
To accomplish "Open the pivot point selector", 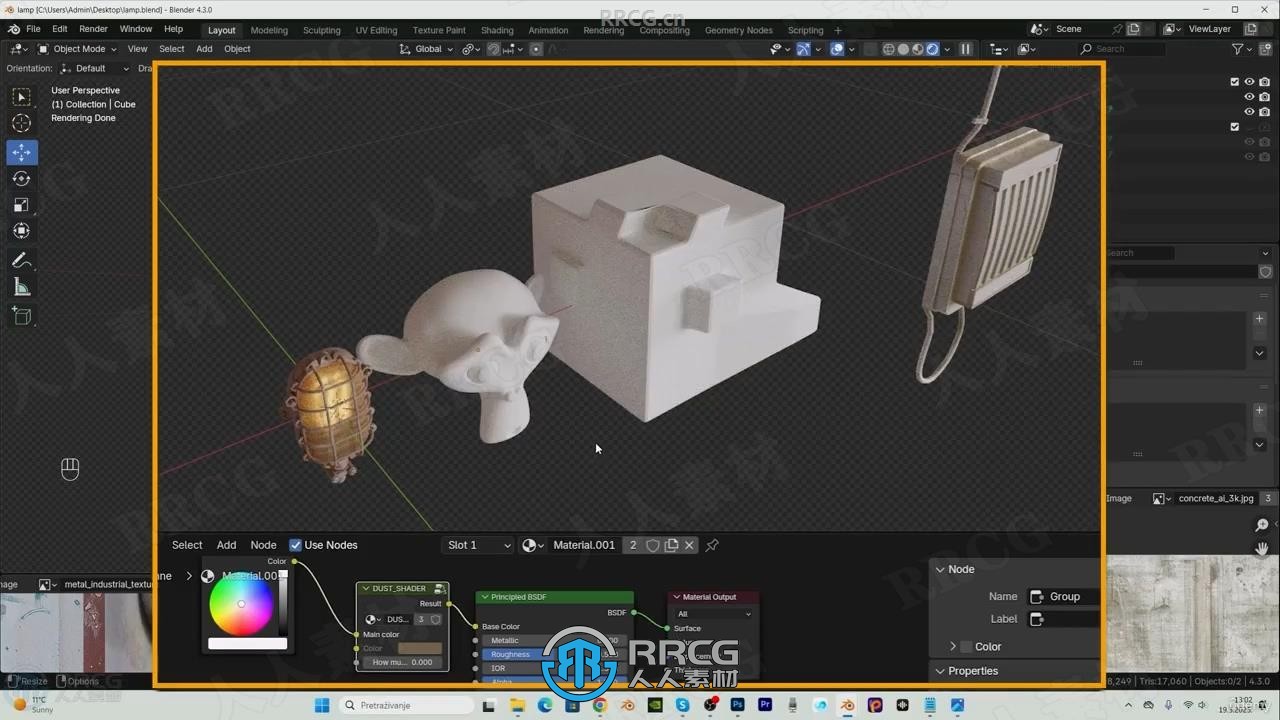I will [x=470, y=49].
